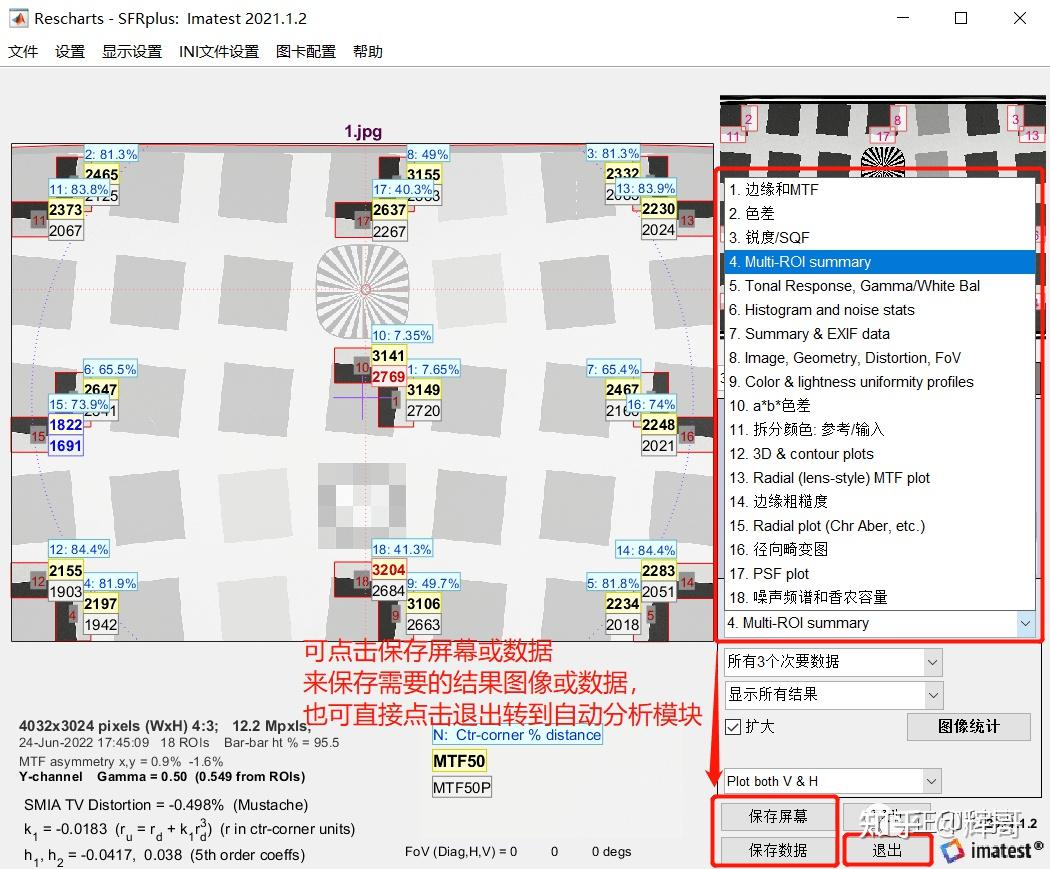The width and height of the screenshot is (1050, 869).
Task: Open the 设置 menu
Action: (x=69, y=51)
